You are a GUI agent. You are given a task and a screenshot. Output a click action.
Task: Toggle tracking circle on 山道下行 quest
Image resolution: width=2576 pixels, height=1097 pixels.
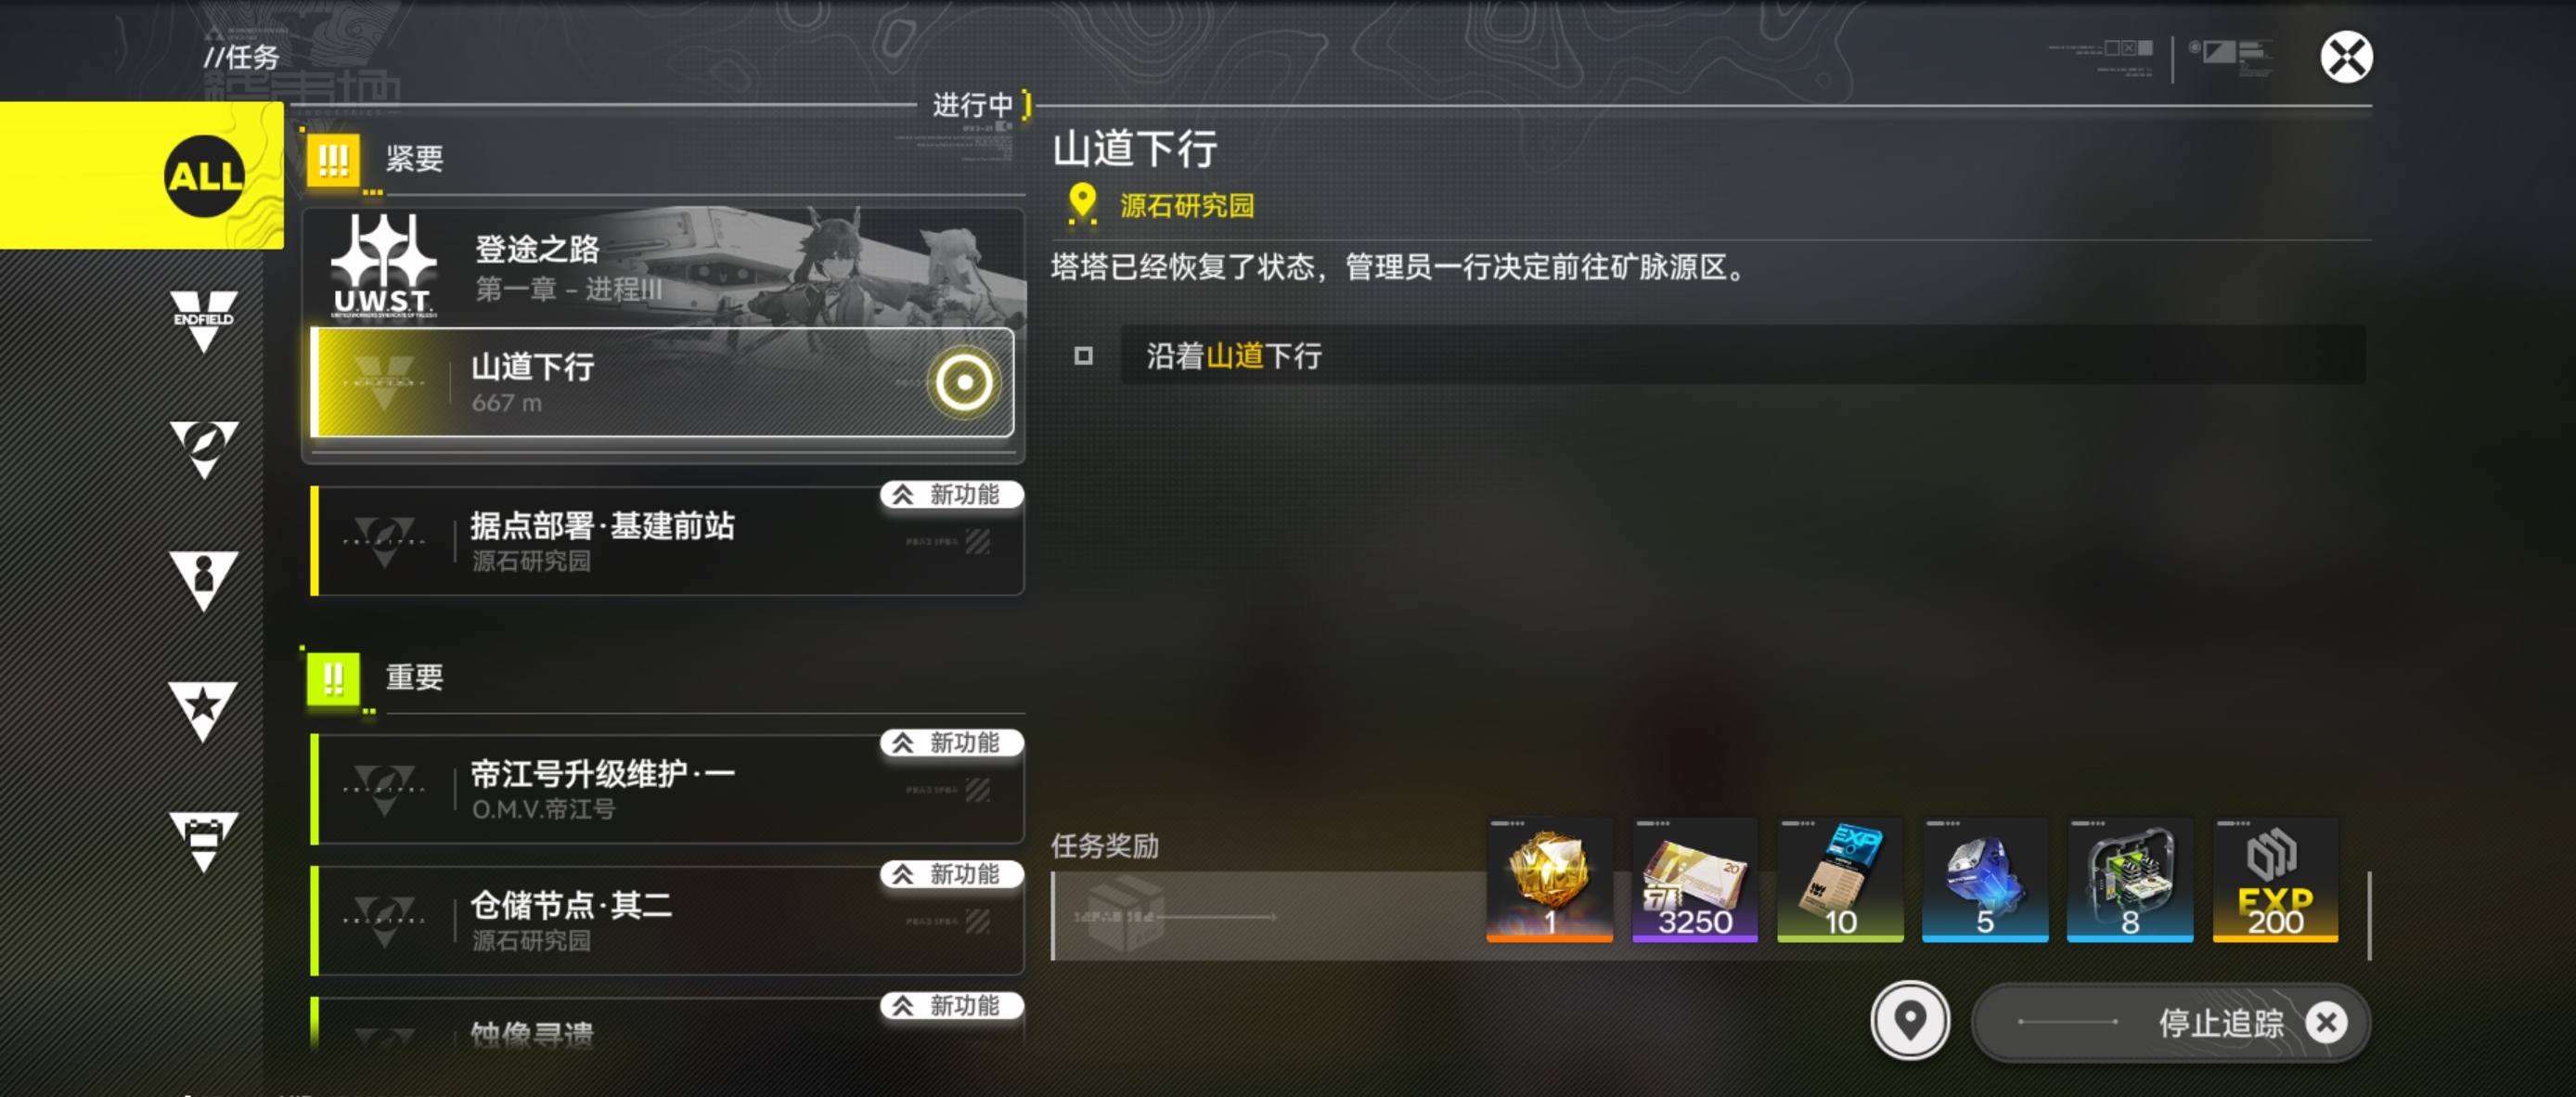(963, 382)
